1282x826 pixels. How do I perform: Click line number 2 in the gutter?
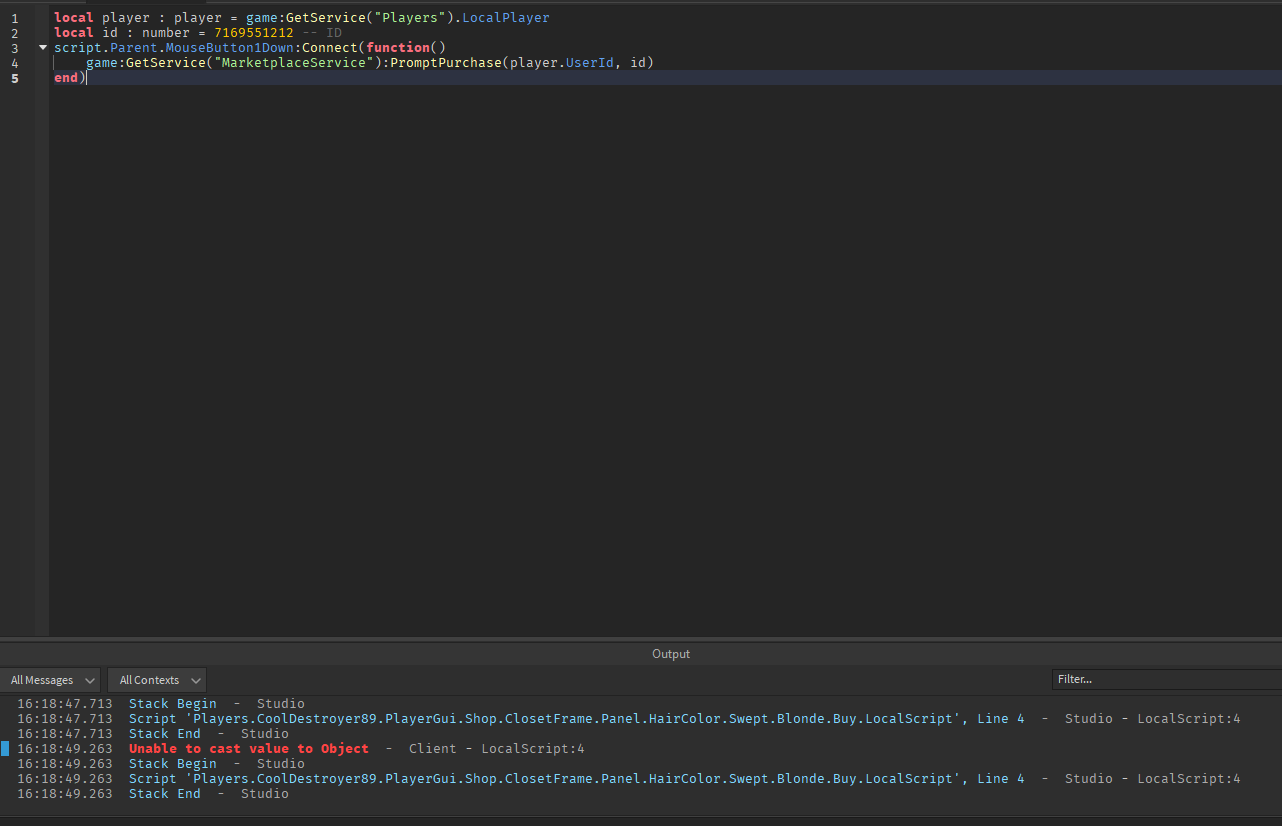pos(13,32)
